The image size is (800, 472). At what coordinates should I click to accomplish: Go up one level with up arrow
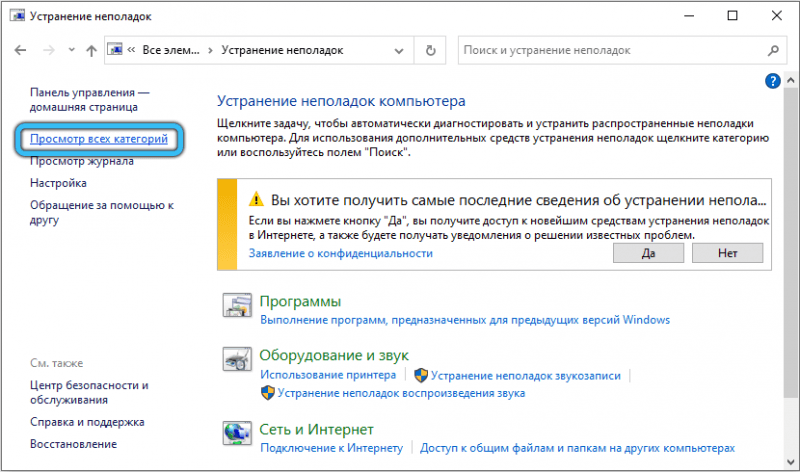(91, 50)
